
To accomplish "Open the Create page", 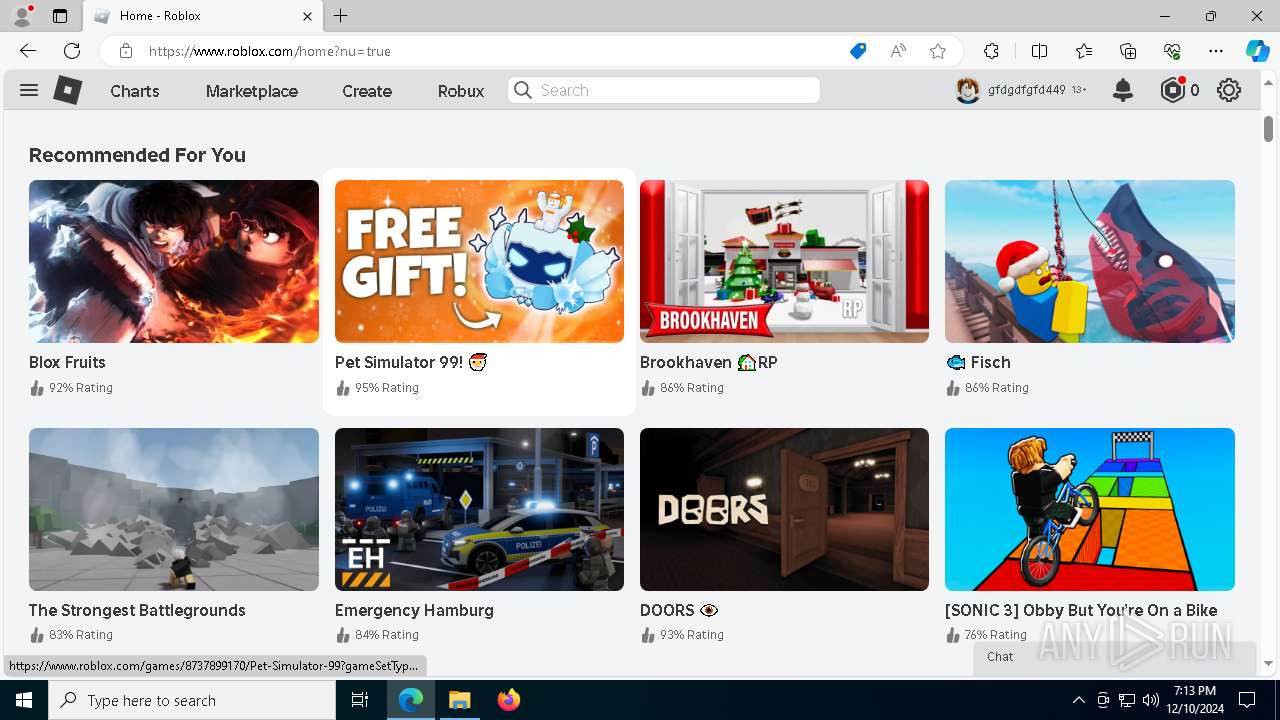I will tap(367, 91).
